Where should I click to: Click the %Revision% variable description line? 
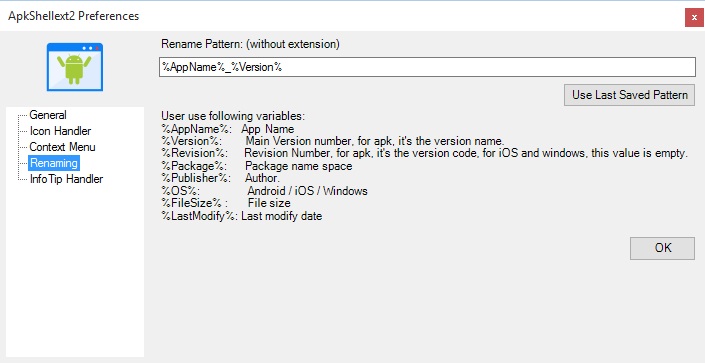(x=424, y=153)
